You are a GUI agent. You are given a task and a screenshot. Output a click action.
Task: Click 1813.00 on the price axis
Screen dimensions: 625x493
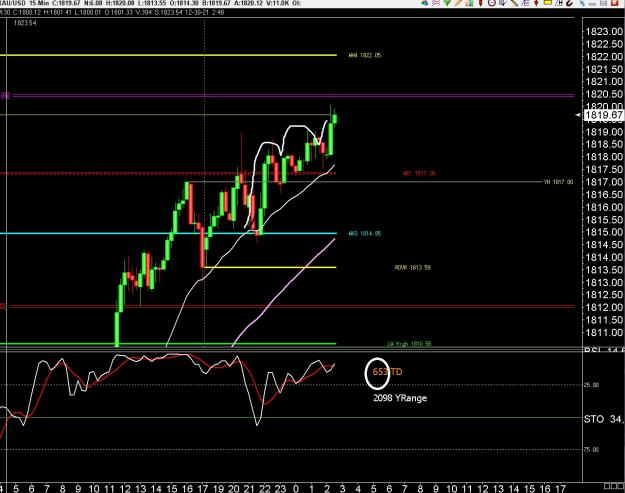(603, 283)
